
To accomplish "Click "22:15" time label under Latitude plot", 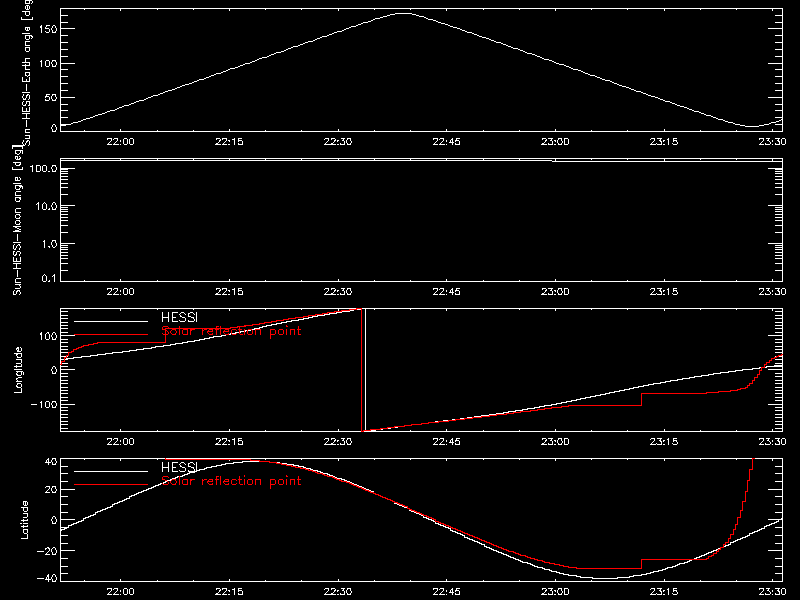I will coord(229,591).
